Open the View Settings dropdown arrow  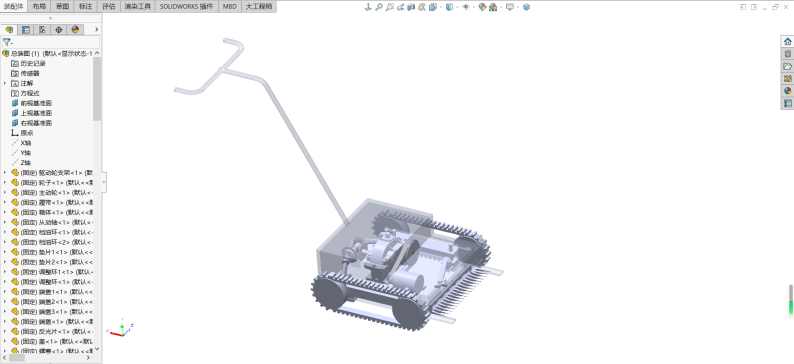pyautogui.click(x=518, y=7)
